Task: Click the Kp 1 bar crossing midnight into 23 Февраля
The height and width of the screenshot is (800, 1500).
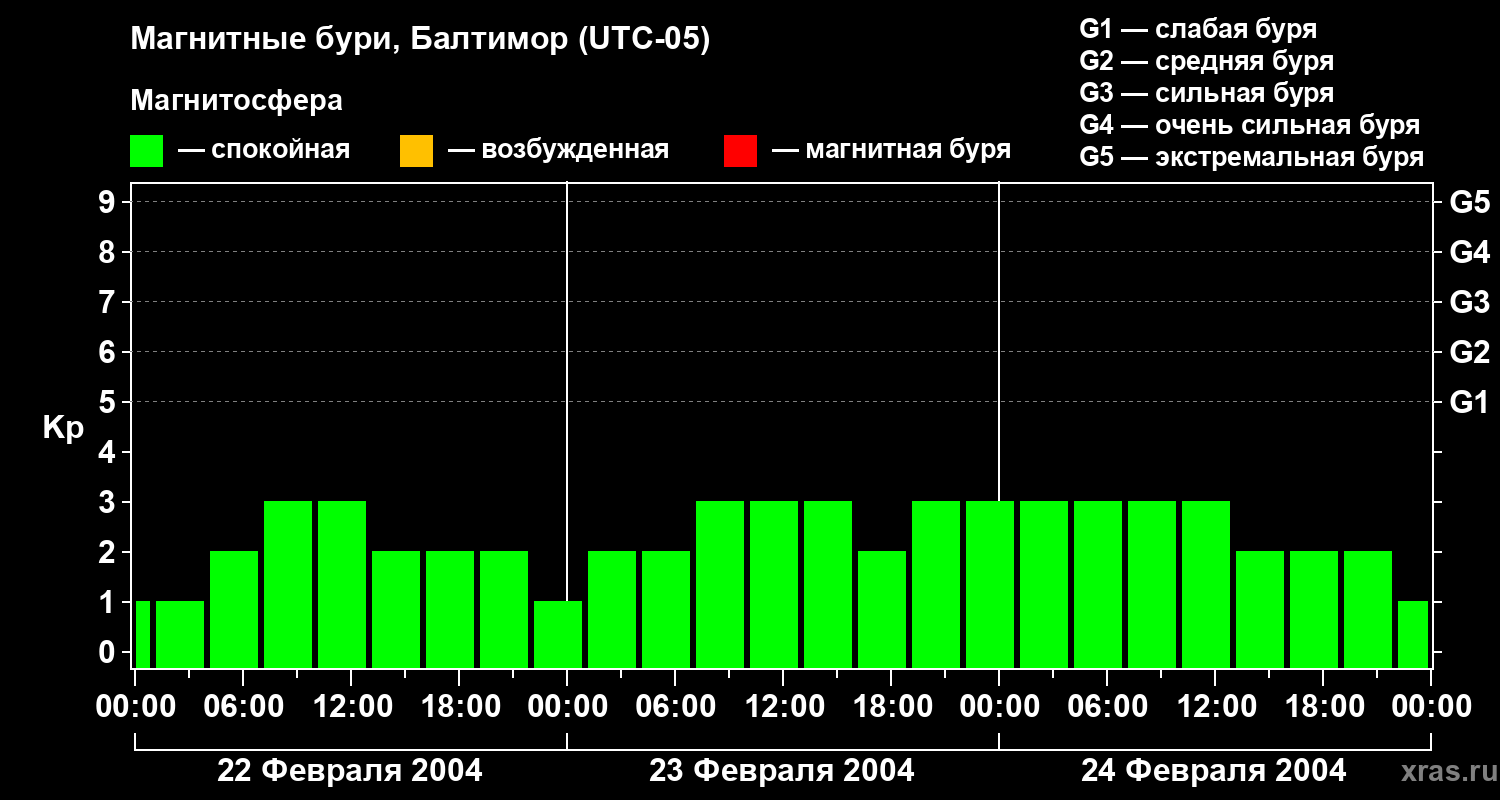Action: (558, 634)
